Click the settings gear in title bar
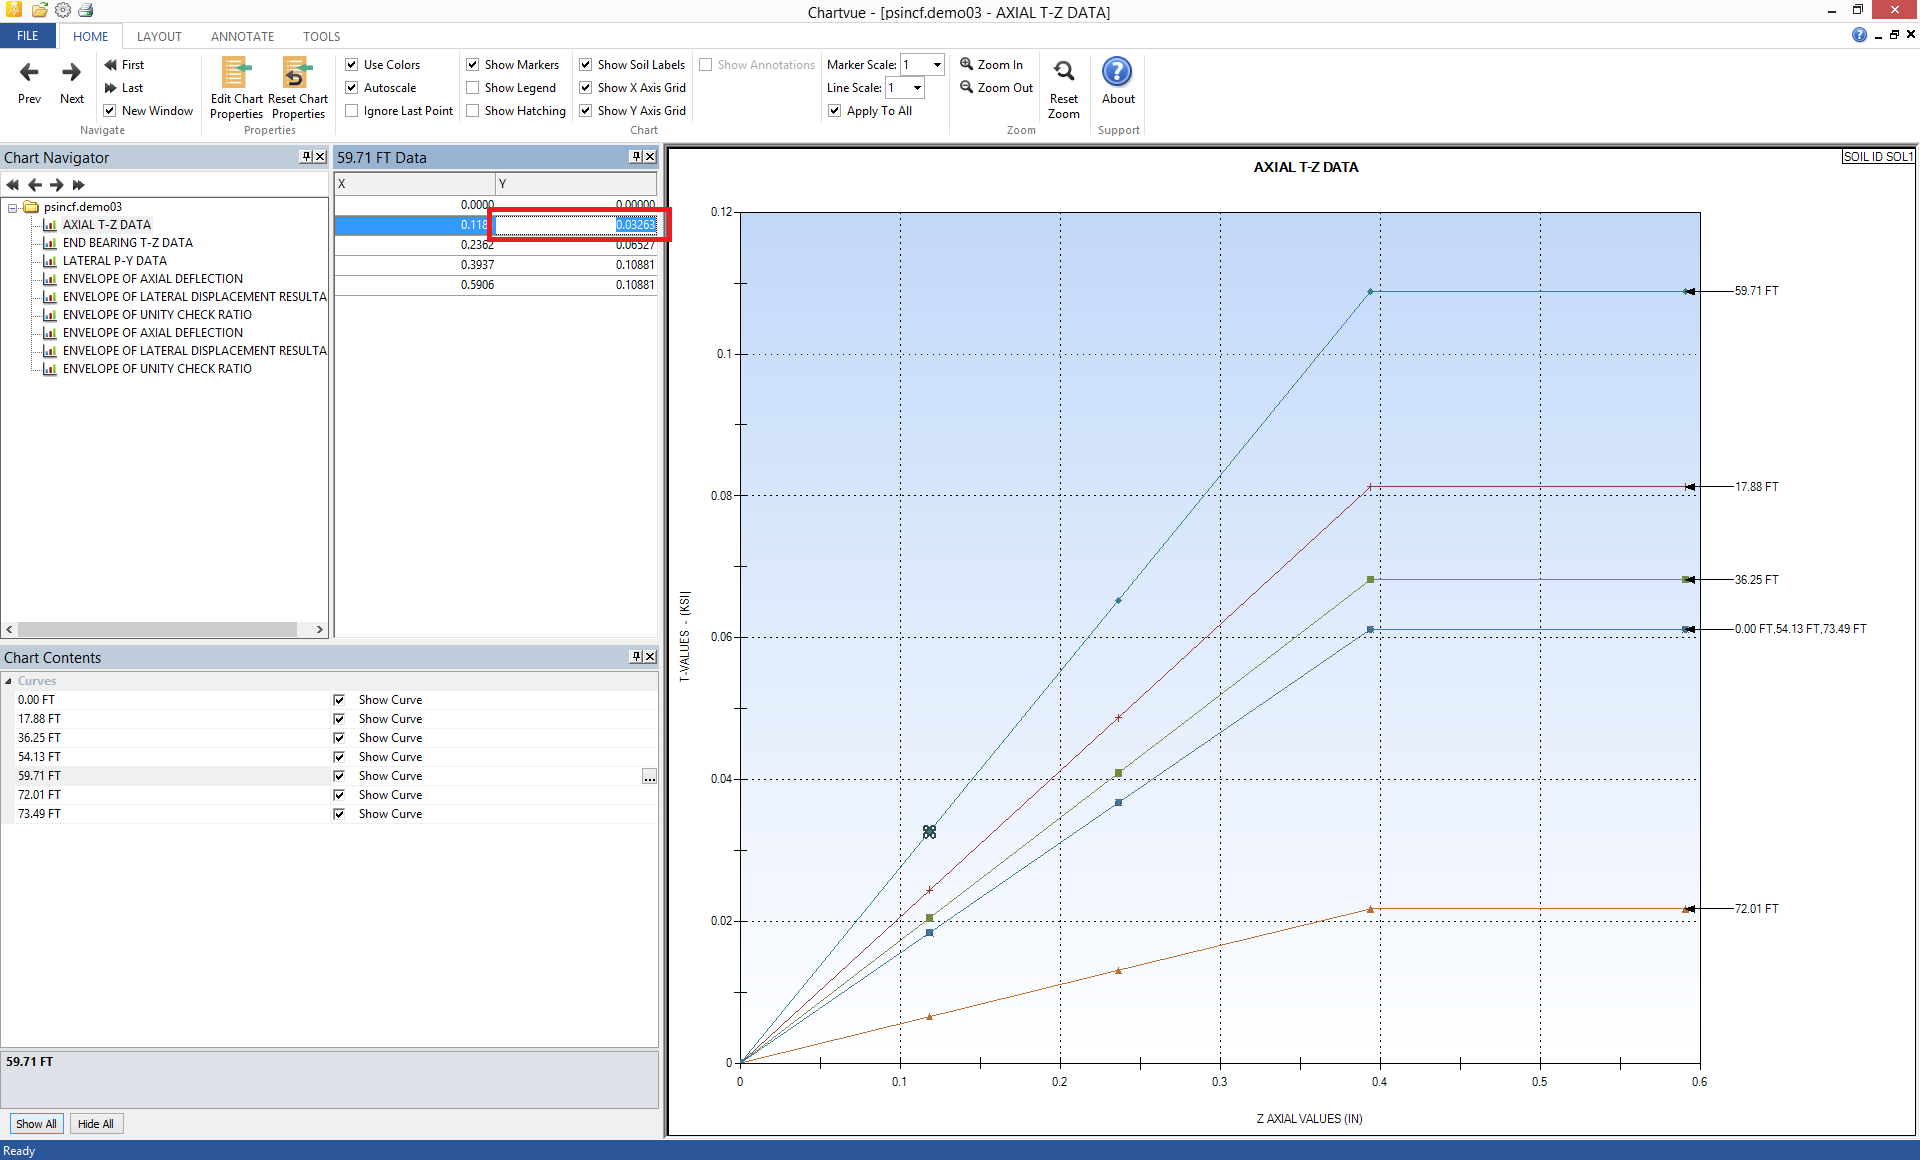This screenshot has height=1160, width=1920. 63,10
